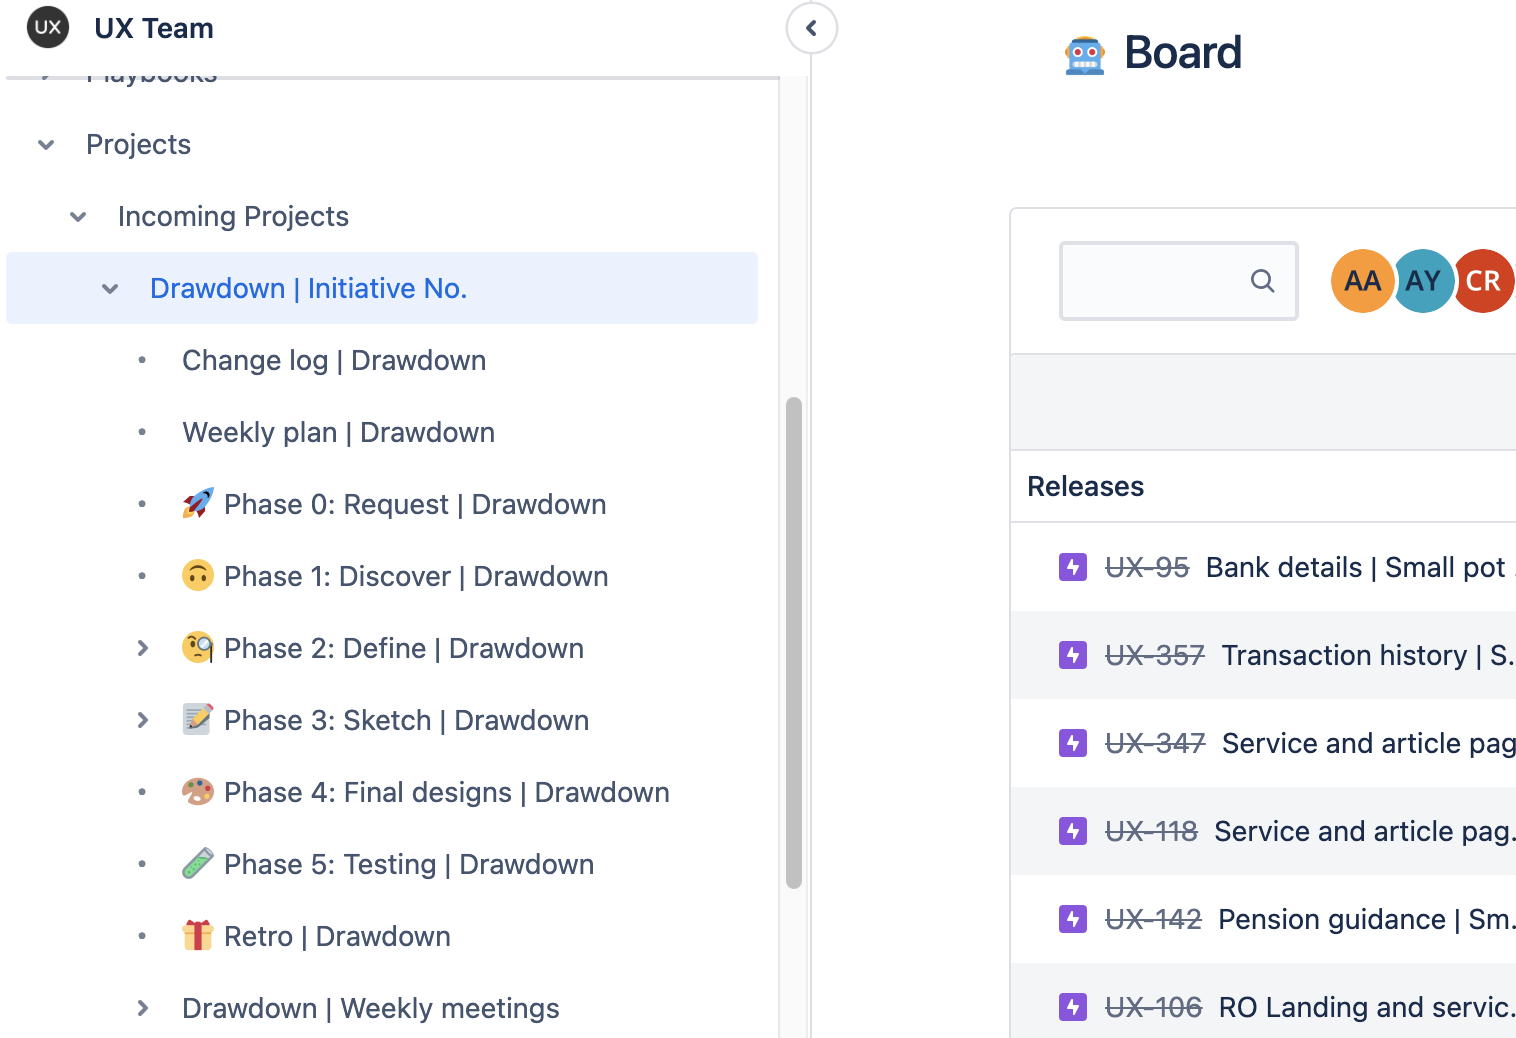
Task: Click the UX Team space avatar
Action: coord(48,28)
